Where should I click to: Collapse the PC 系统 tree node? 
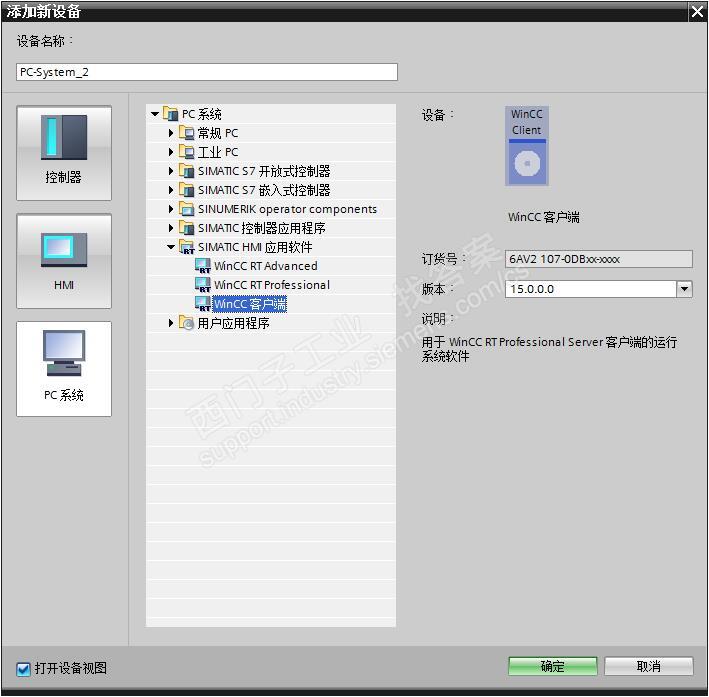coord(155,114)
